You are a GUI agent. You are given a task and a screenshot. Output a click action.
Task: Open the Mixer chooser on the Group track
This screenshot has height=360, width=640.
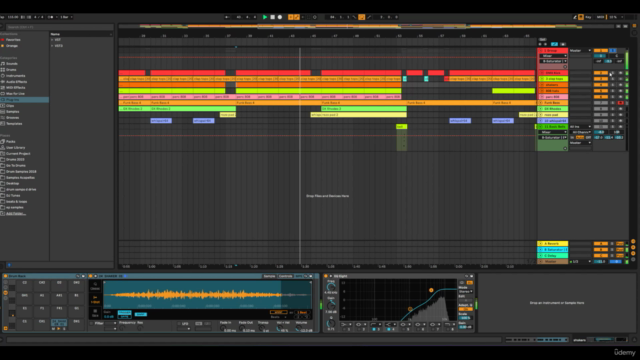point(553,56)
